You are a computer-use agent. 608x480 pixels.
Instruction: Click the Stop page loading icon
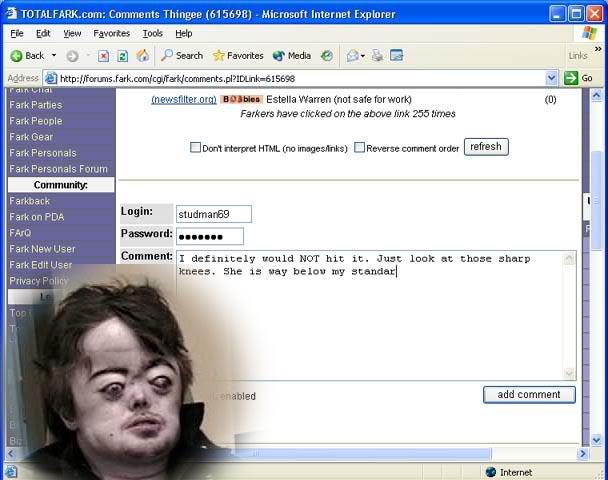click(x=103, y=56)
